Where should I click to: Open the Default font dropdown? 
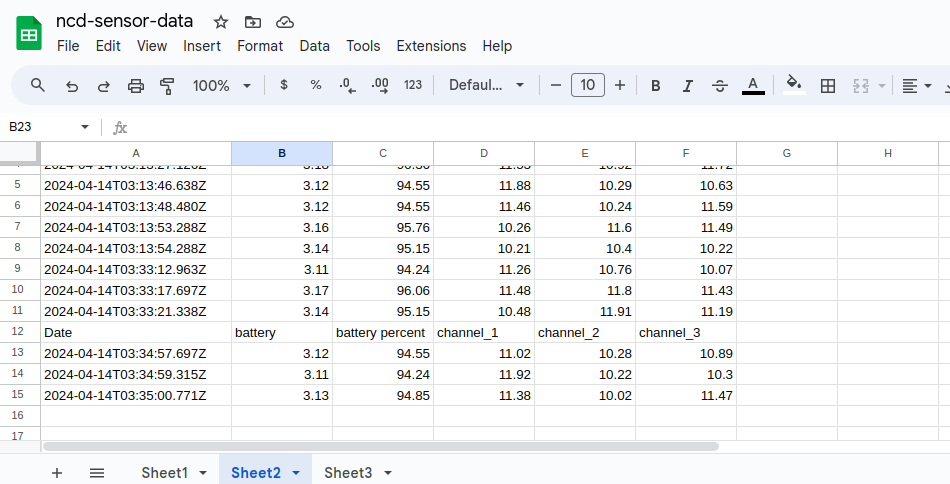[x=486, y=85]
